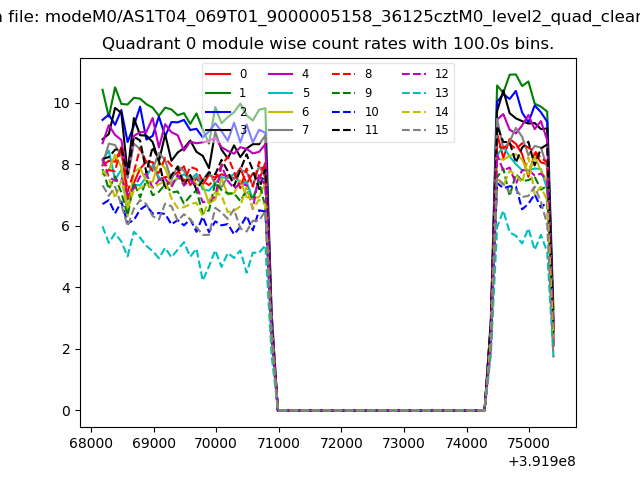The width and height of the screenshot is (640, 480).
Task: Click the black solid line sample for module 3
Action: pyautogui.click(x=219, y=130)
